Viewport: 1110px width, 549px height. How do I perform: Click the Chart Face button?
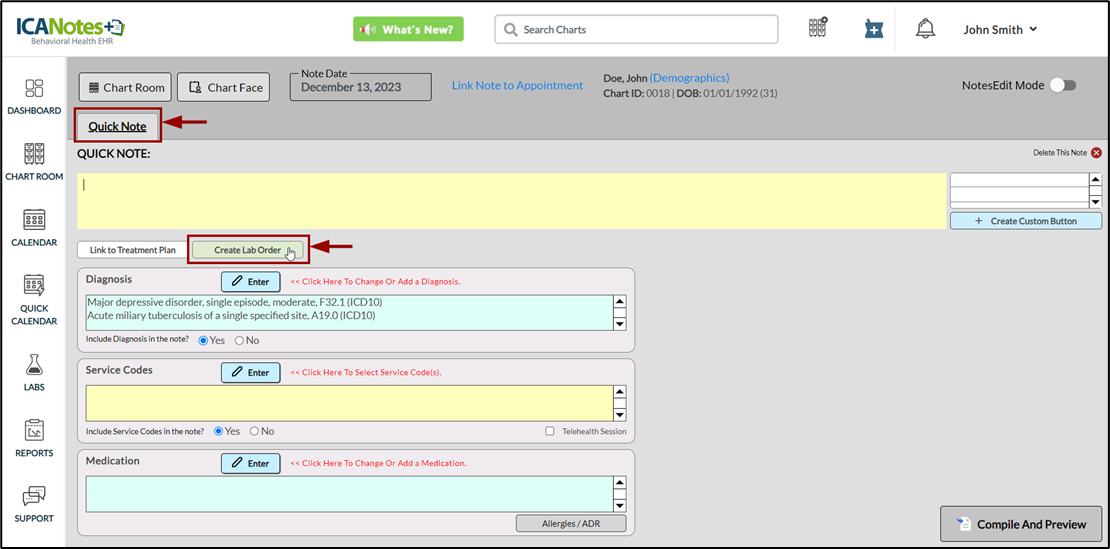[224, 88]
